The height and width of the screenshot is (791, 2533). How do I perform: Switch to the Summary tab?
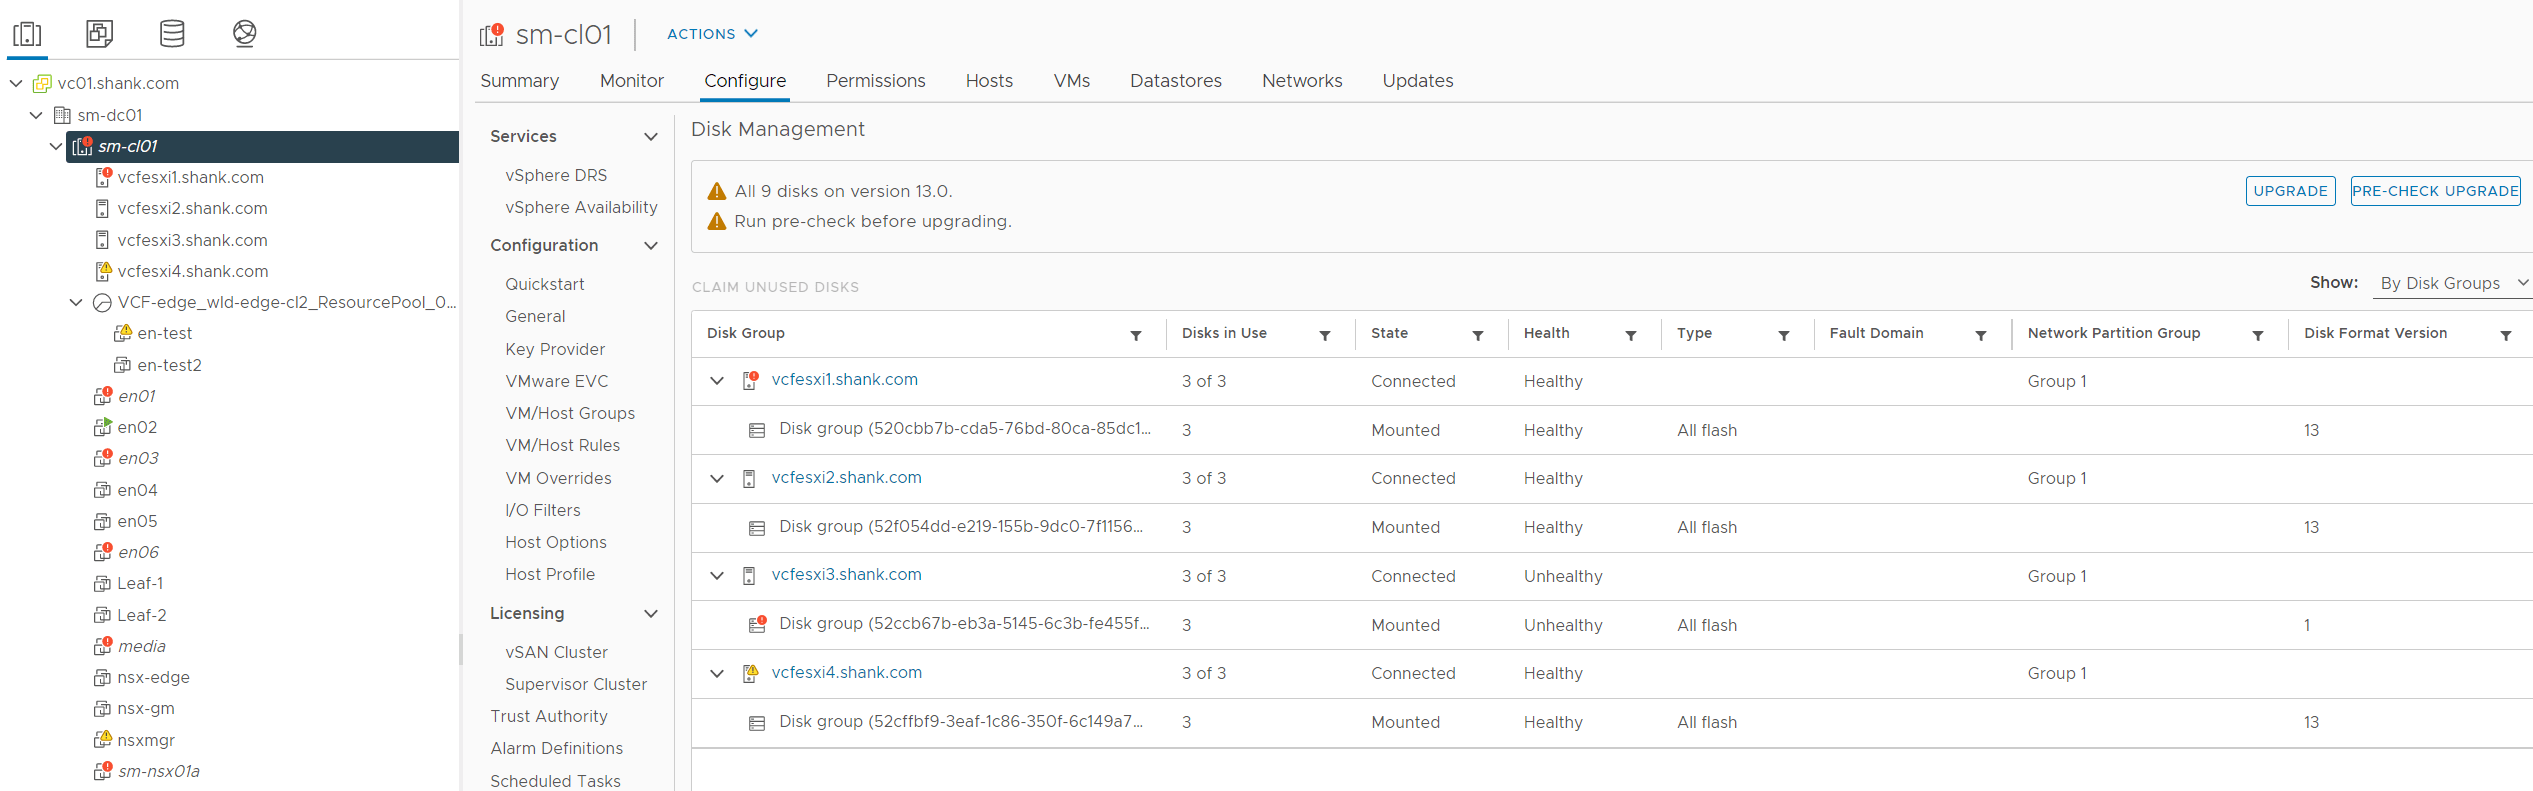[x=520, y=81]
